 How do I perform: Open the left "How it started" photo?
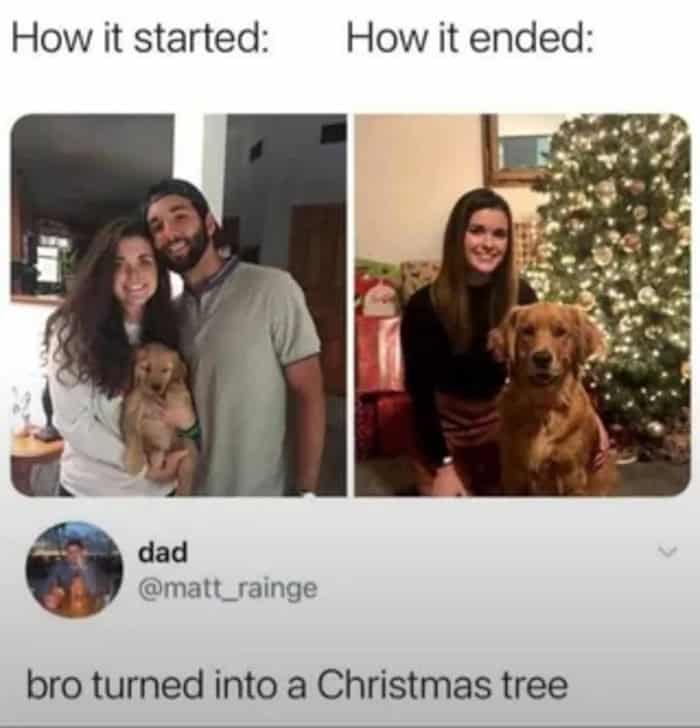point(179,305)
